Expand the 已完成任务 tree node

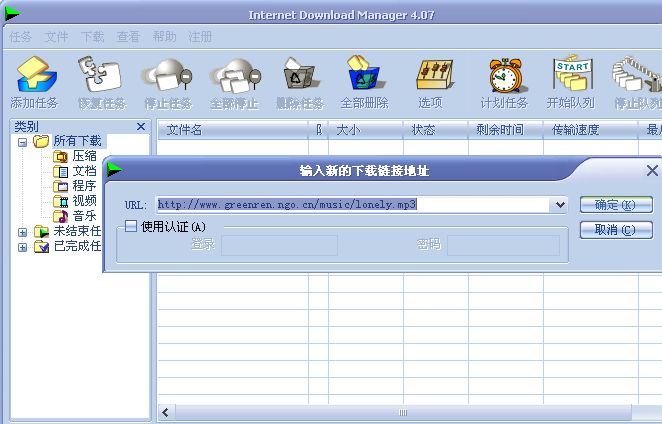[22, 247]
